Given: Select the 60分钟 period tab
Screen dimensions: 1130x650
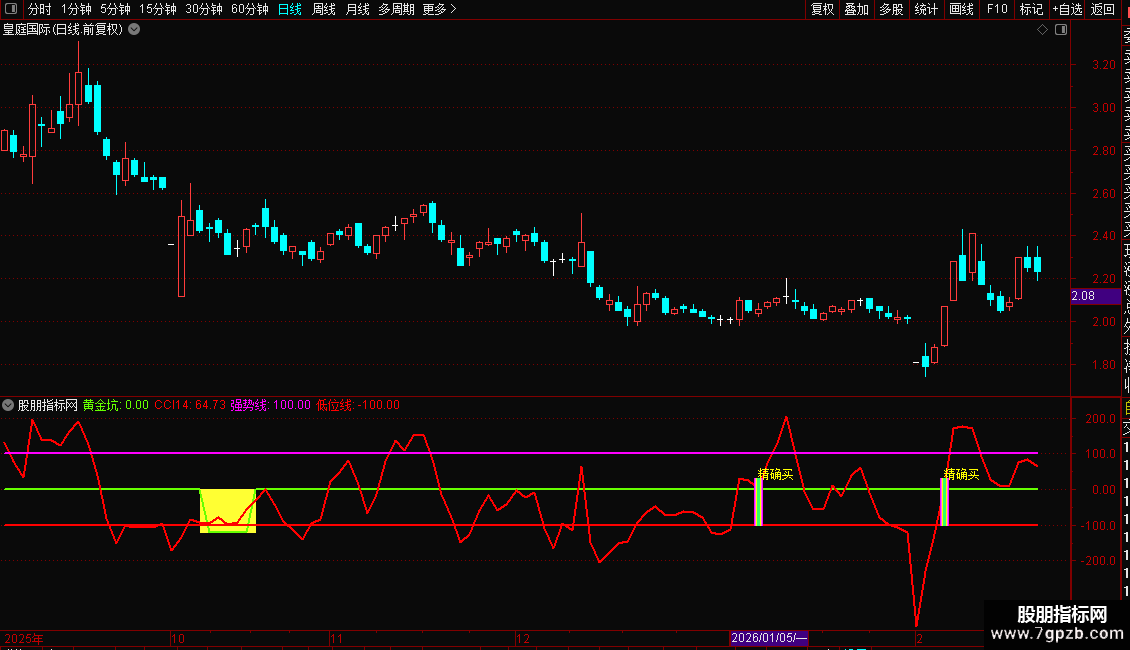Looking at the screenshot, I should (250, 10).
